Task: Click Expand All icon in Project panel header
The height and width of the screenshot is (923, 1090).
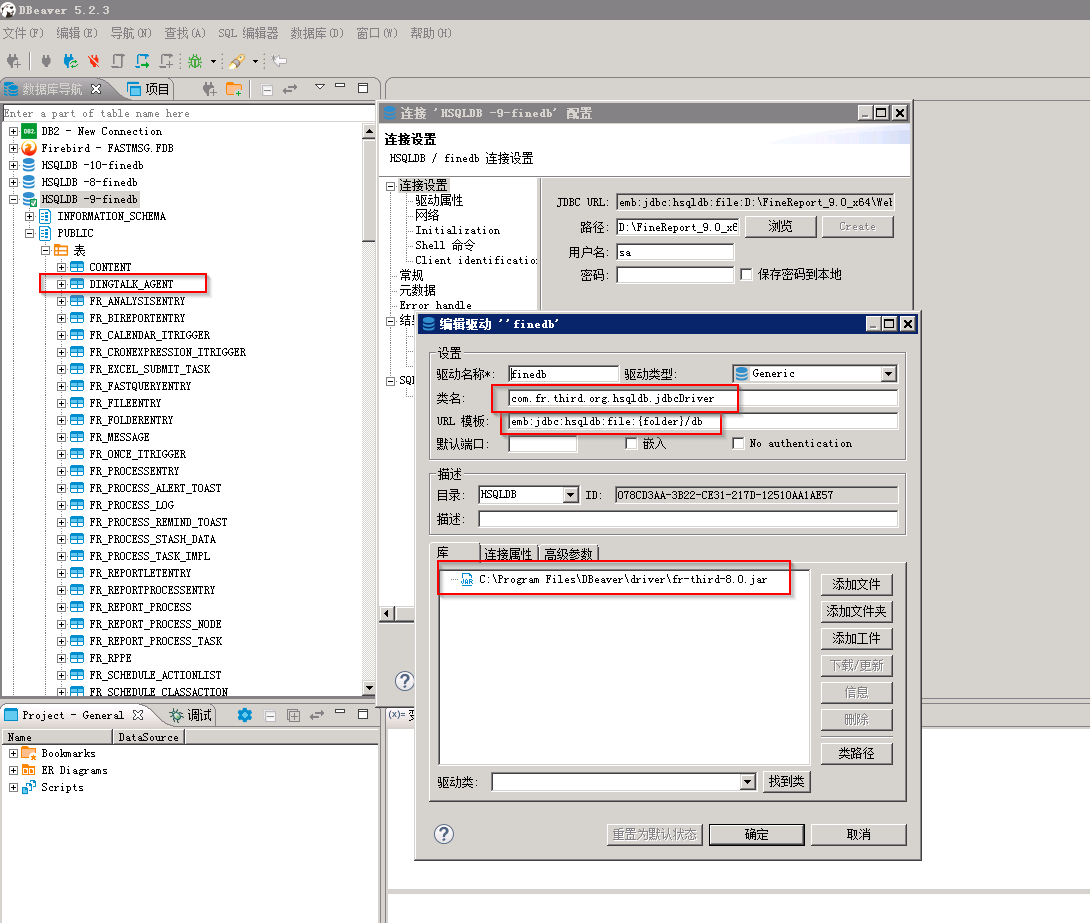Action: 293,715
